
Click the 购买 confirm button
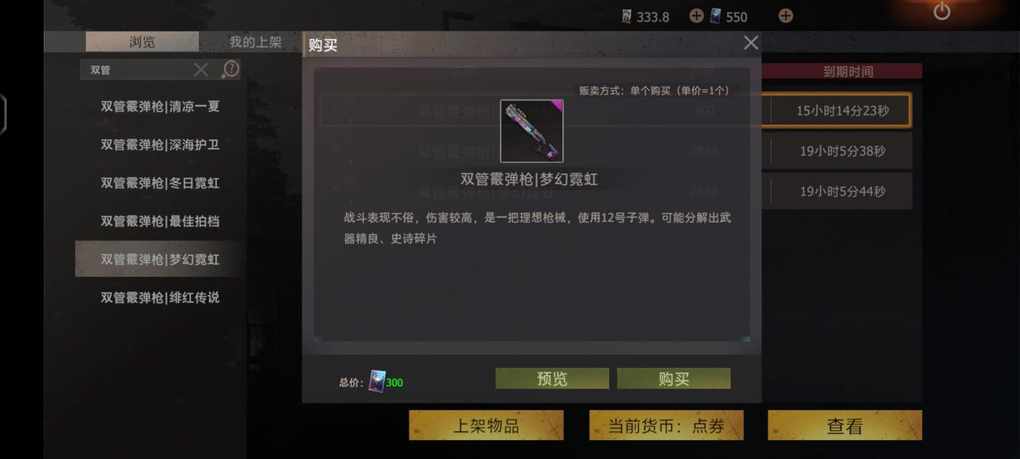click(673, 379)
